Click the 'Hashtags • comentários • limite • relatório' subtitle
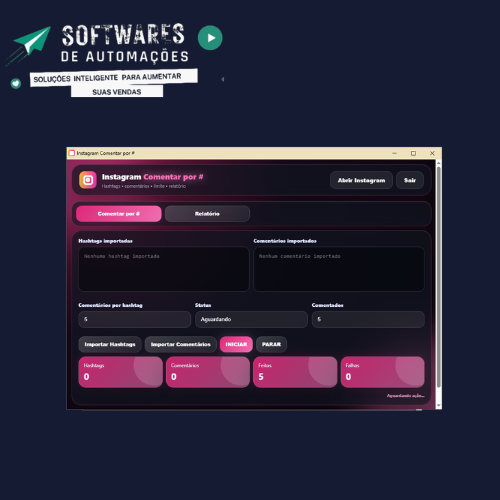Viewport: 500px width, 500px height. [144, 186]
